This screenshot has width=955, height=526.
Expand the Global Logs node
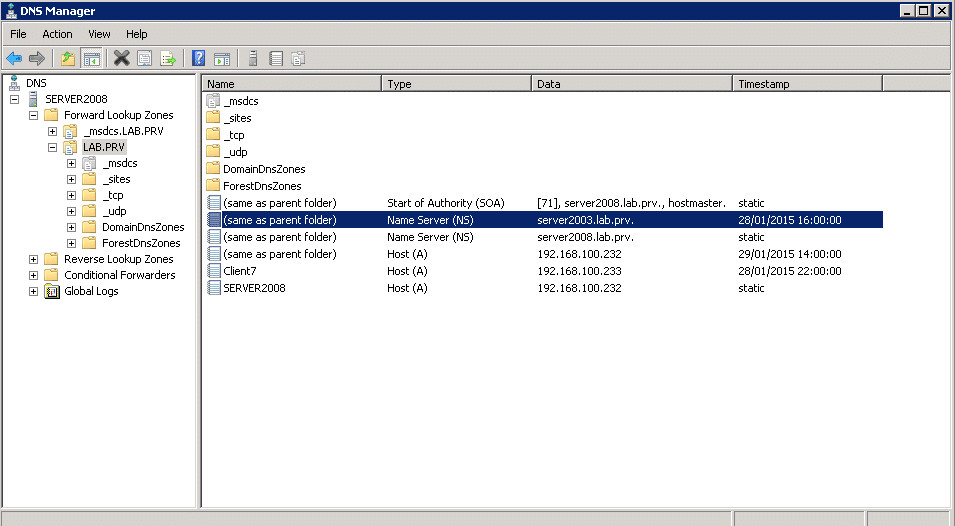point(33,292)
